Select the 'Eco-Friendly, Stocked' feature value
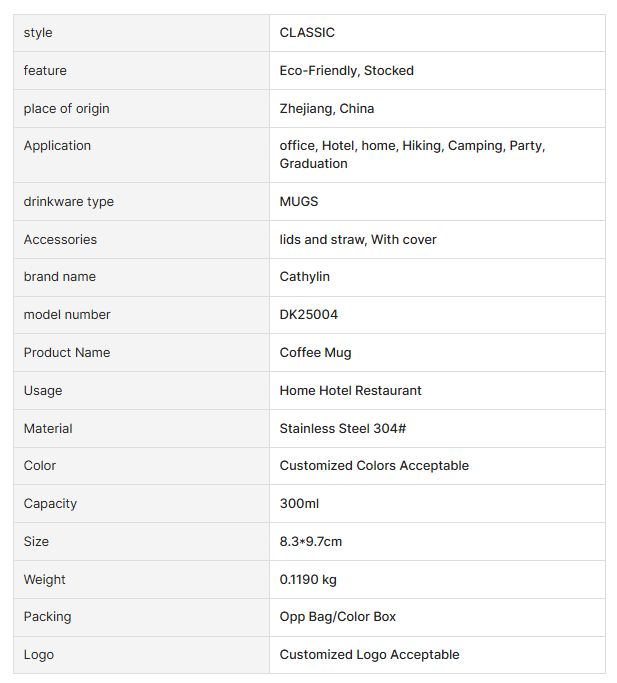 [x=346, y=71]
